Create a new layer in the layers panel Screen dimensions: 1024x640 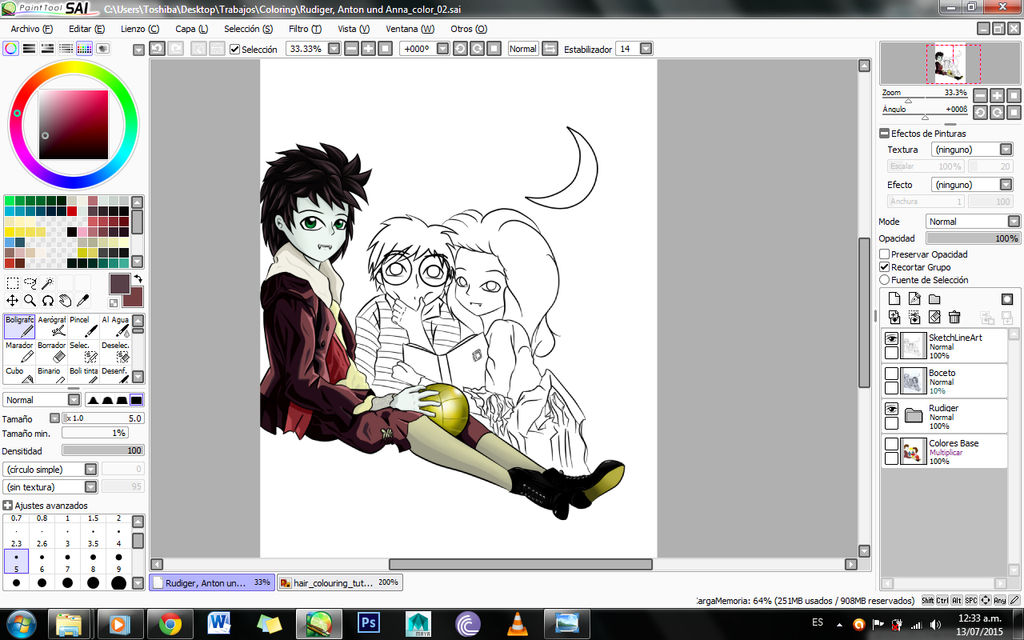coord(895,299)
